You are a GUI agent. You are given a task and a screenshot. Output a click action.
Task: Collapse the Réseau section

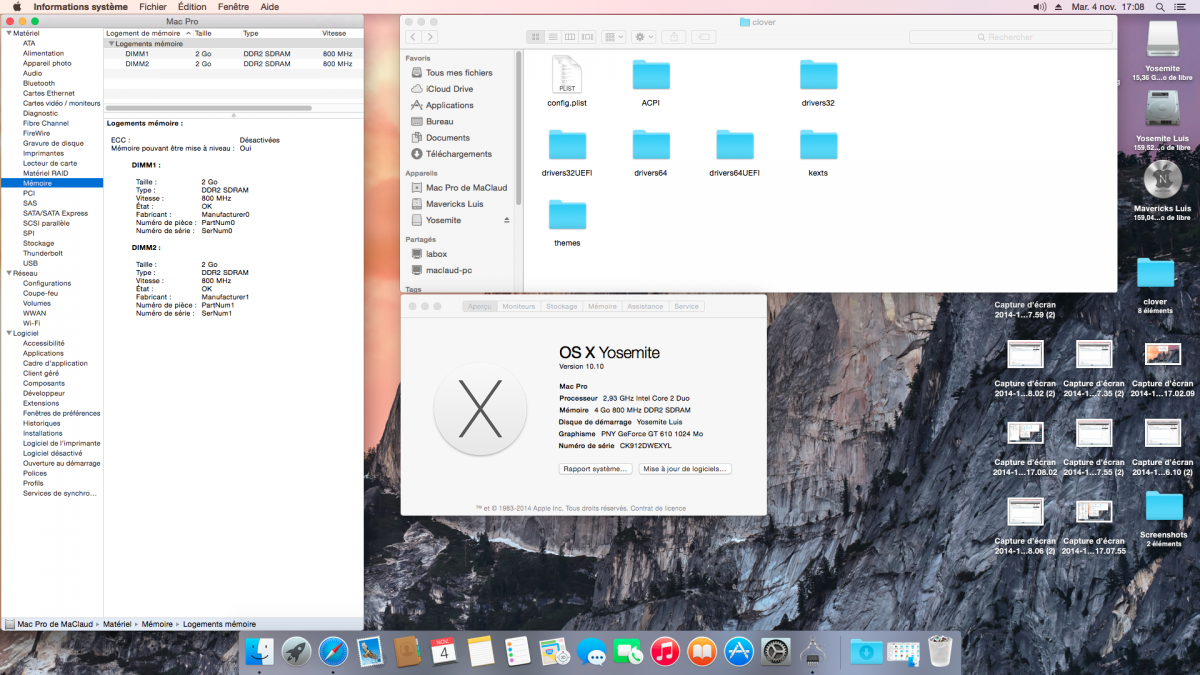pos(8,273)
